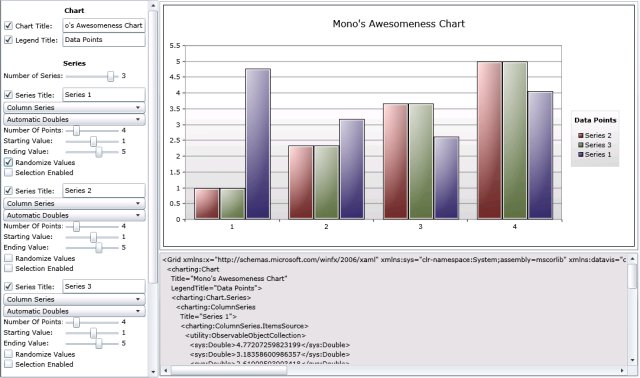Viewport: 640px width, 378px height.
Task: Click Series 1 Starting Value slider
Action: point(93,141)
